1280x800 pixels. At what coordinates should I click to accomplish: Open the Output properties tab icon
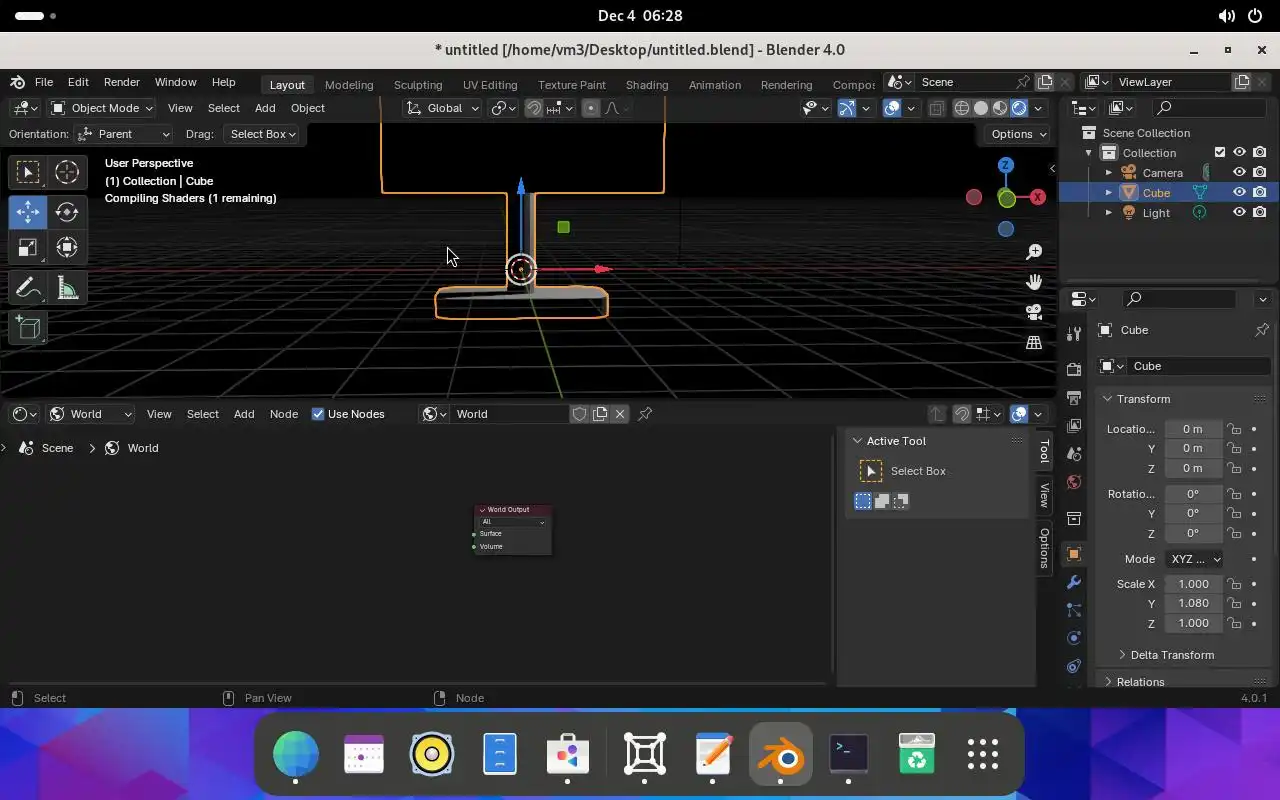pyautogui.click(x=1074, y=397)
